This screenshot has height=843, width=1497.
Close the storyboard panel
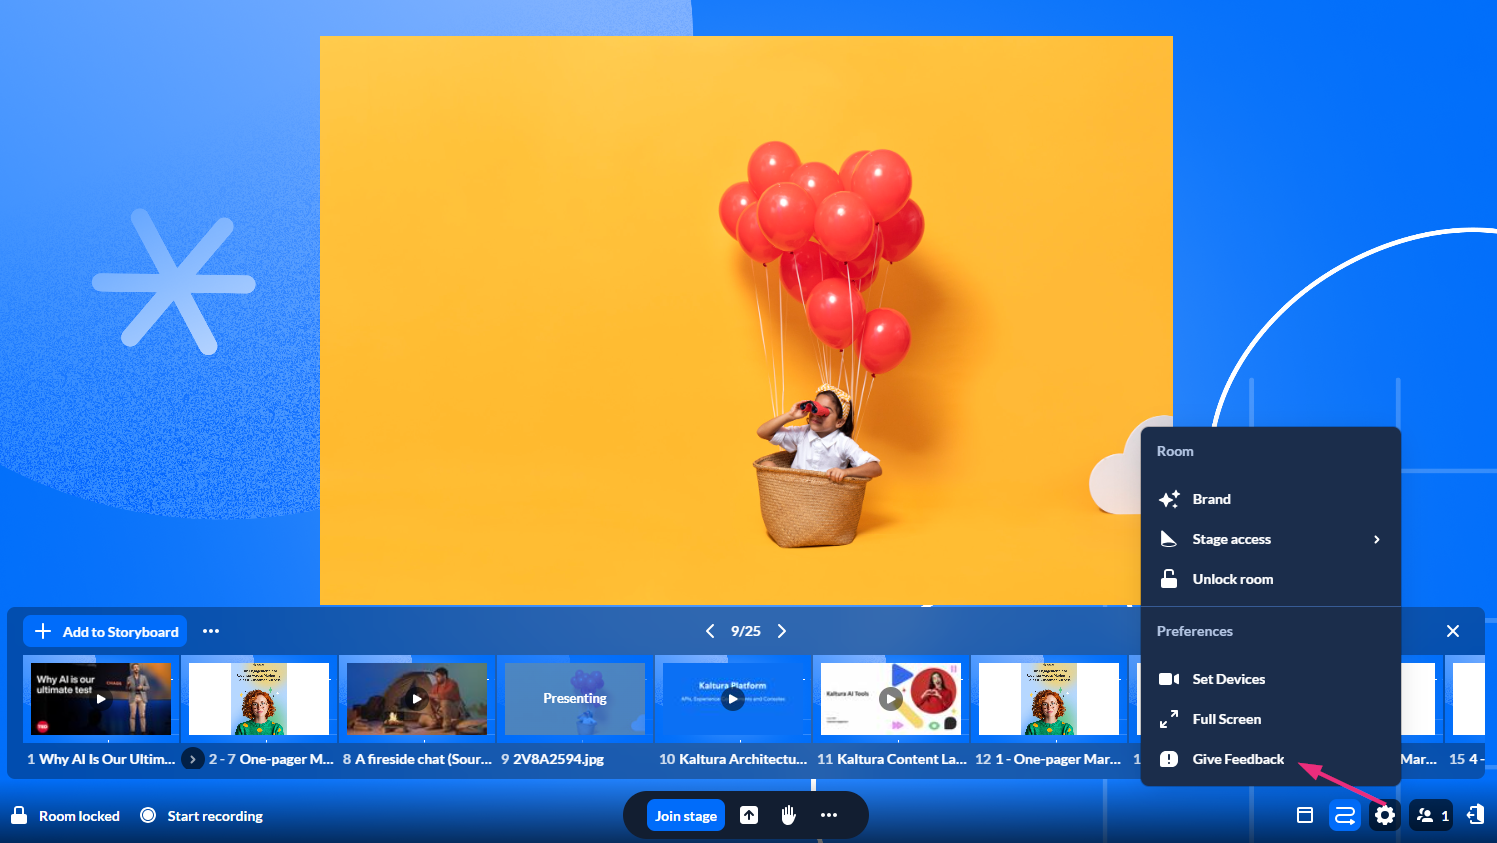[x=1453, y=631]
